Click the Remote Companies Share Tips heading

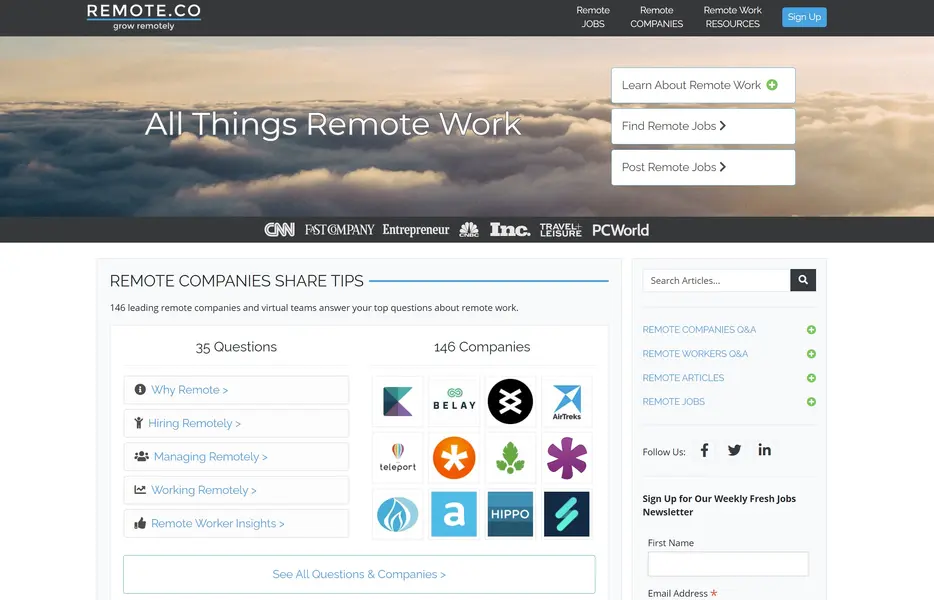coord(236,281)
